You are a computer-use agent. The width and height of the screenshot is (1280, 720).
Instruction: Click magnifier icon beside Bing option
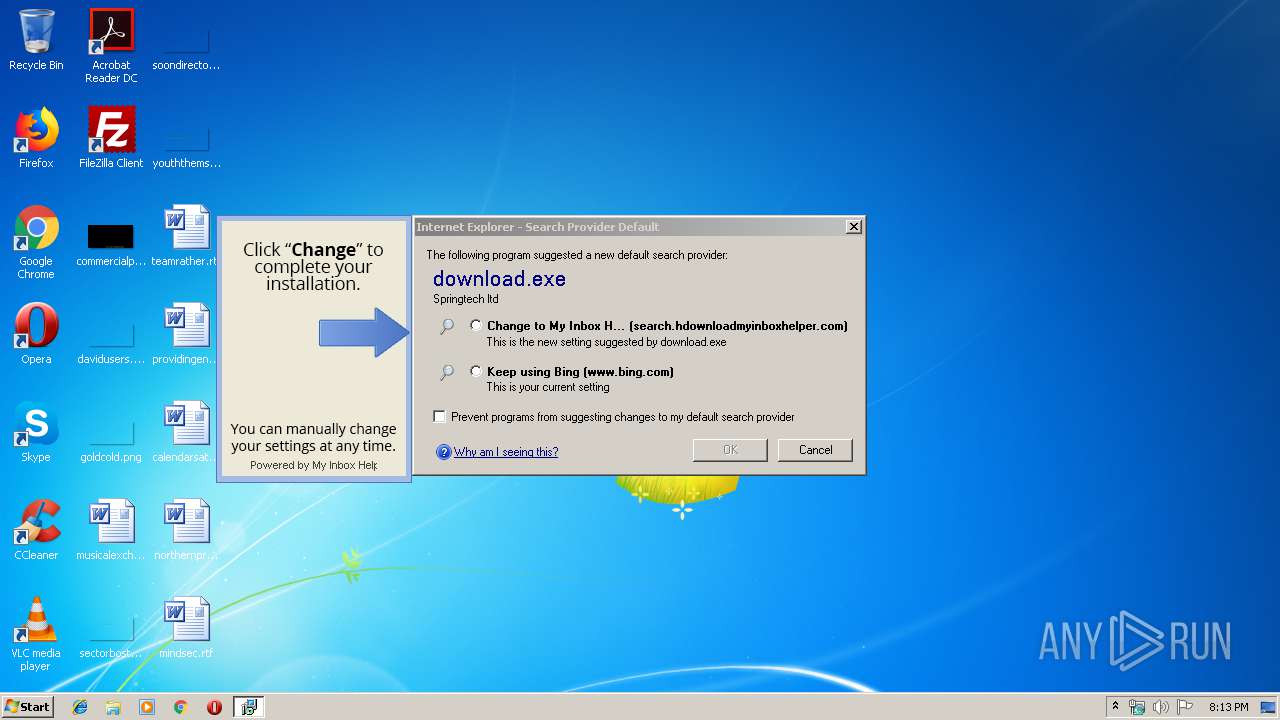pyautogui.click(x=447, y=372)
